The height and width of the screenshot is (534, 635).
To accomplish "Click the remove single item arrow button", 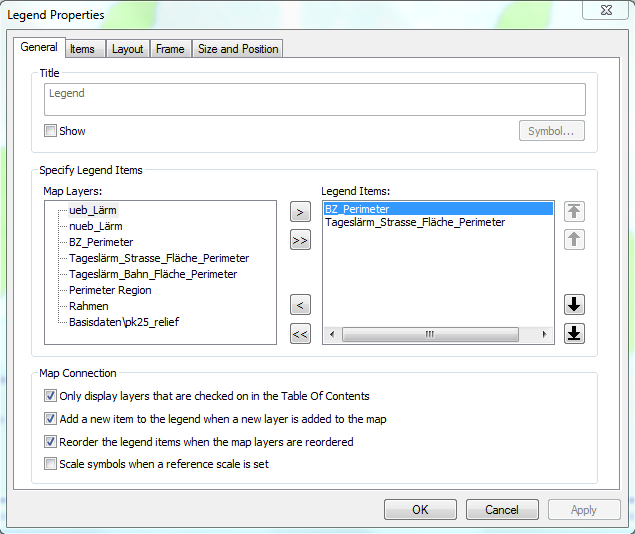I will tap(300, 305).
